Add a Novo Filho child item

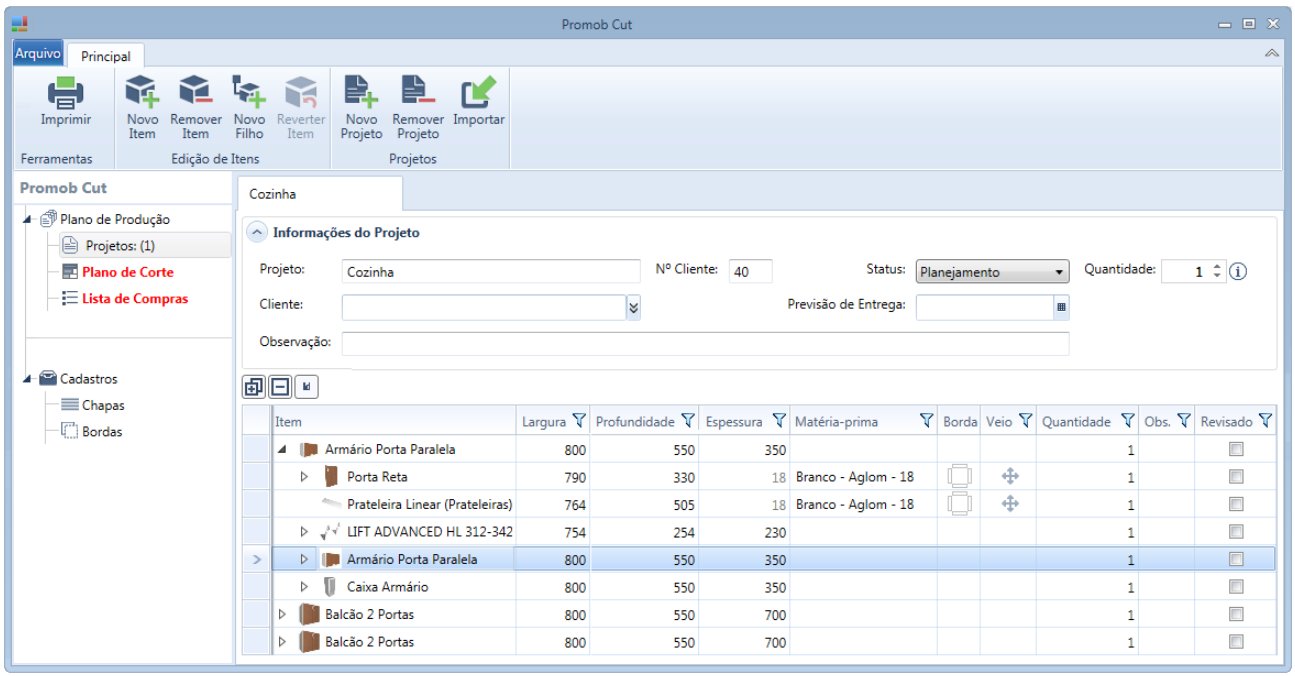(x=248, y=94)
